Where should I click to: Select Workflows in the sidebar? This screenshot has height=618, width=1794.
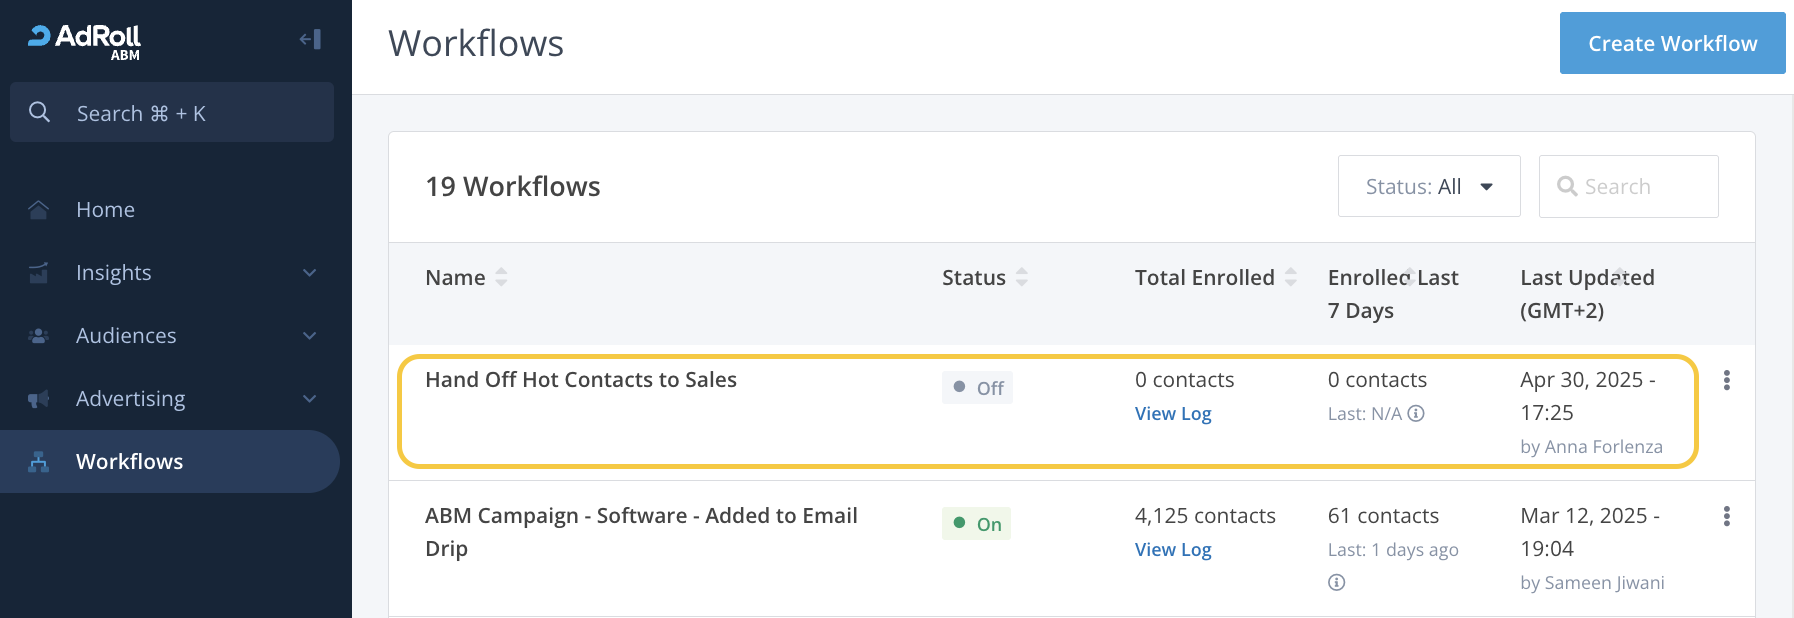[x=129, y=462]
